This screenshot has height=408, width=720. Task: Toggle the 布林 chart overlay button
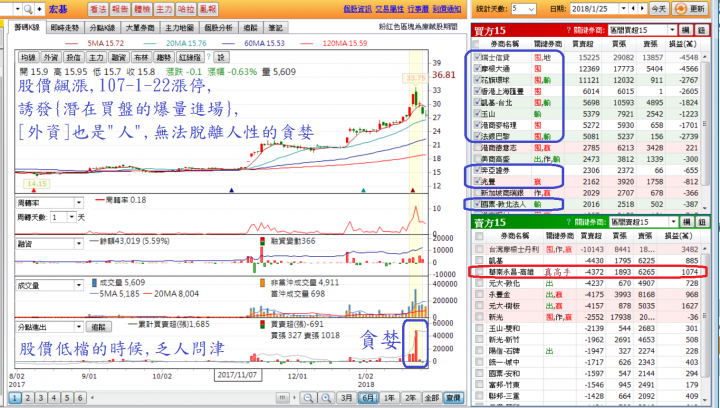(x=141, y=57)
